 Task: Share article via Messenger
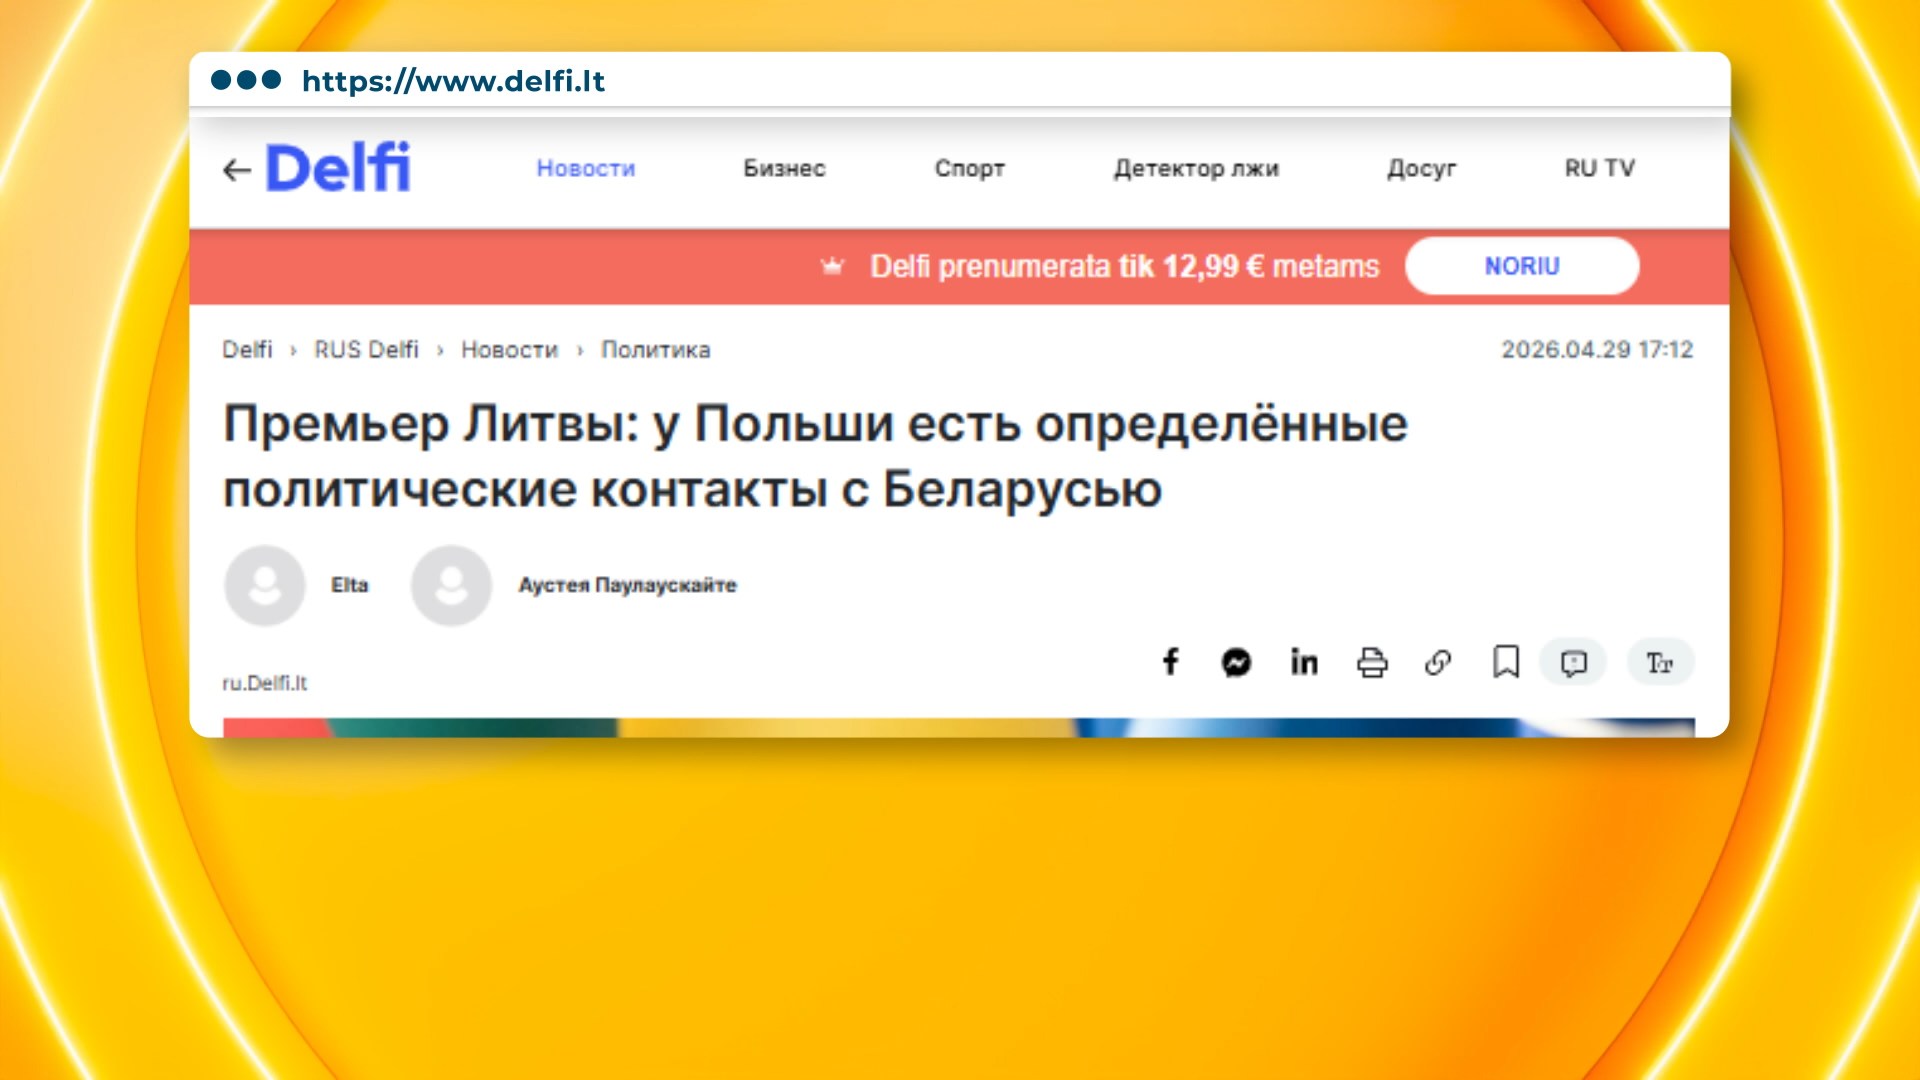click(x=1236, y=662)
